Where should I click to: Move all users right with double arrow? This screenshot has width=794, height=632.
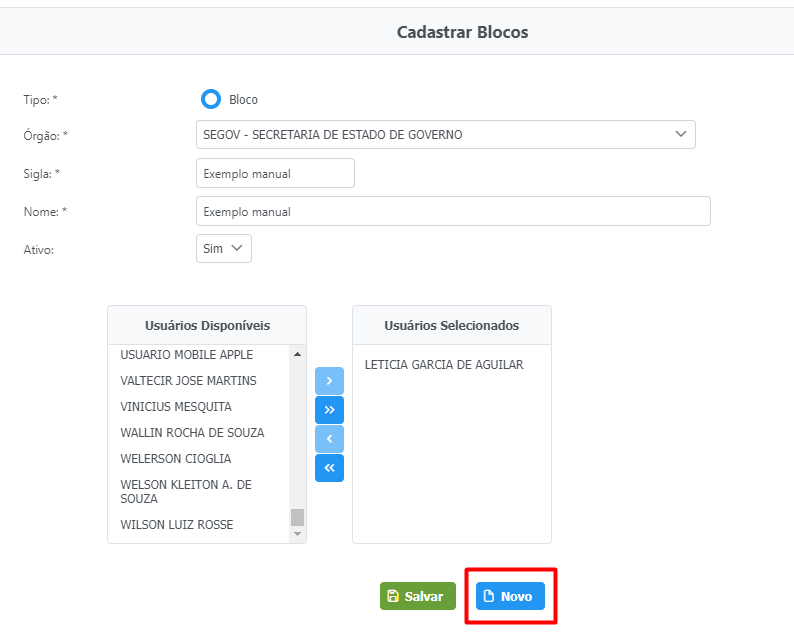click(329, 410)
